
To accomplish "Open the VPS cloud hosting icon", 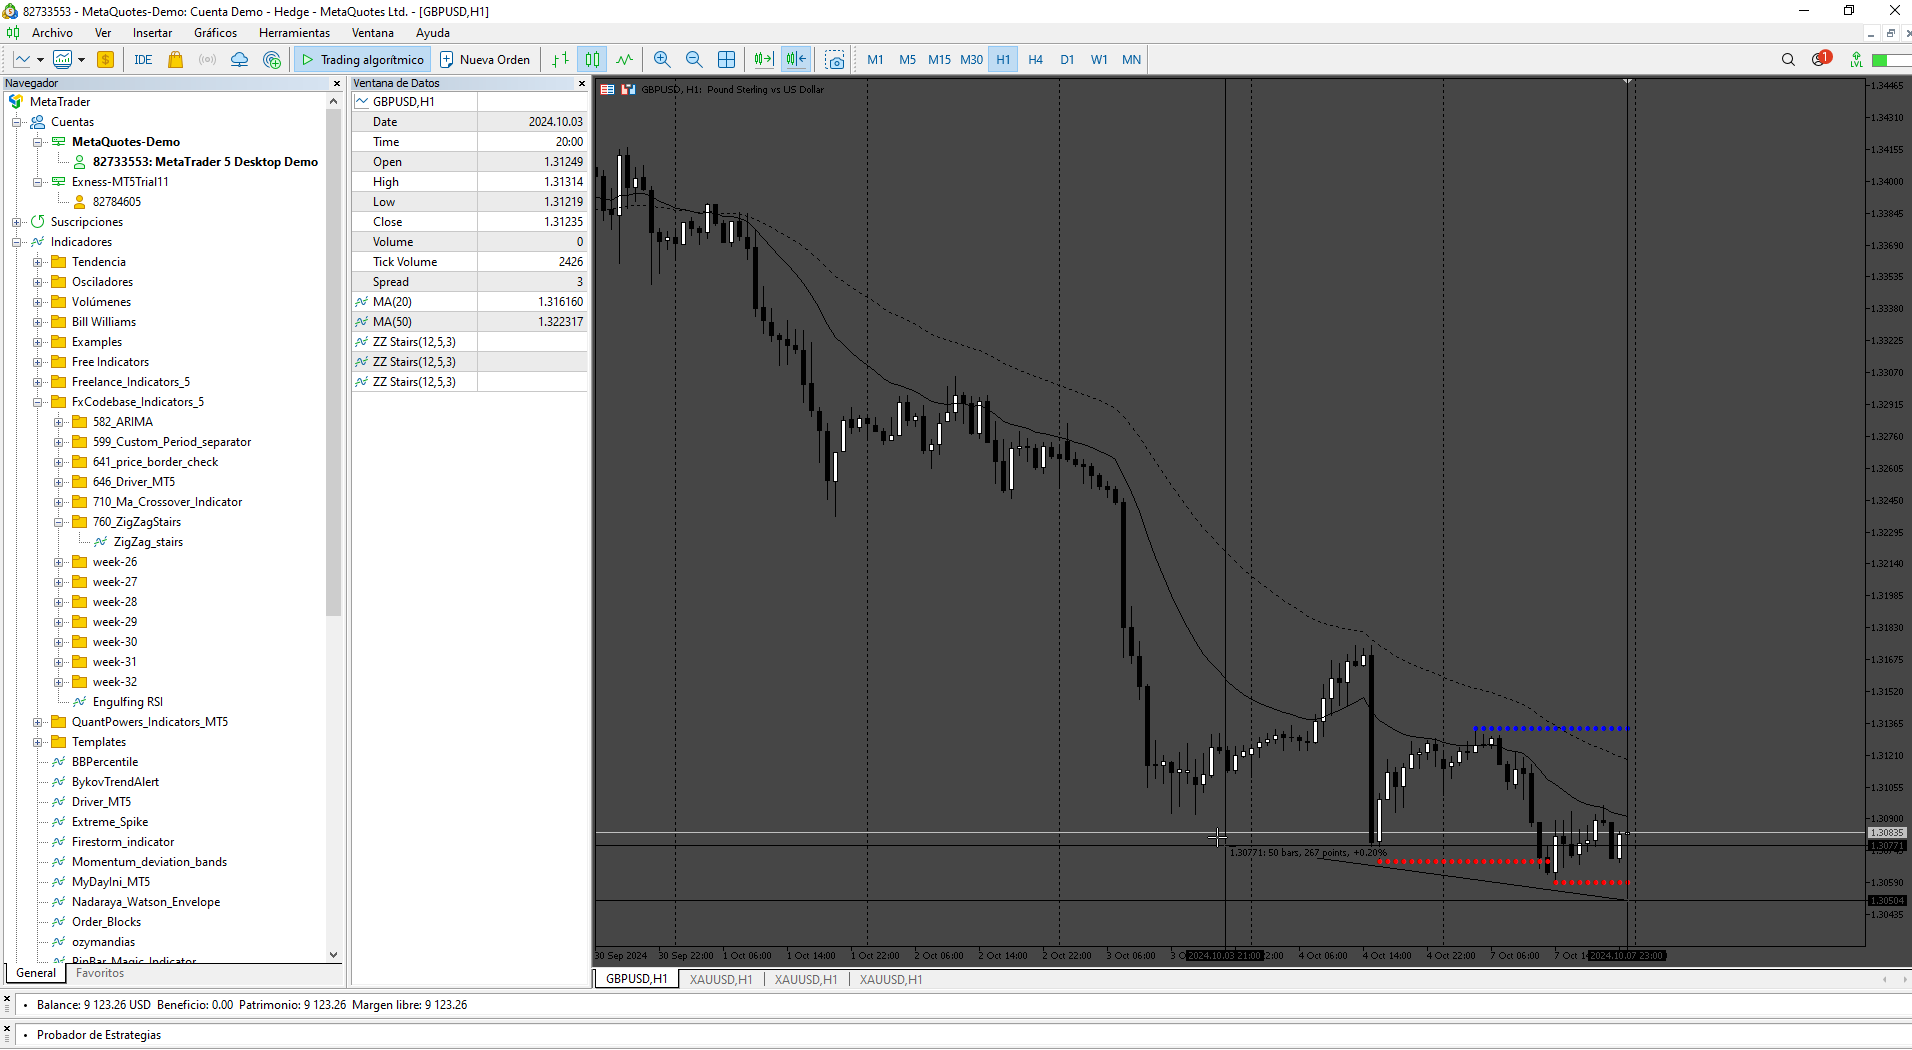I will (240, 60).
